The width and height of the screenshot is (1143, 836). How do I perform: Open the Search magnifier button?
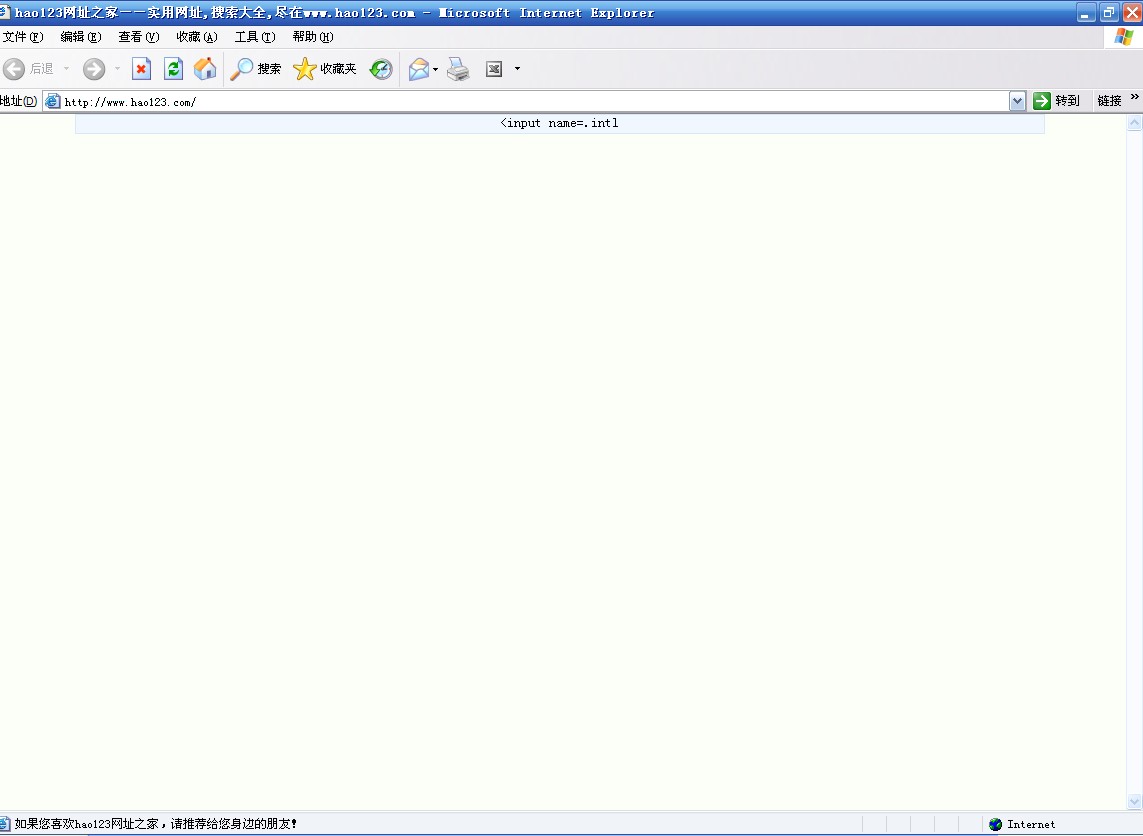(x=255, y=69)
